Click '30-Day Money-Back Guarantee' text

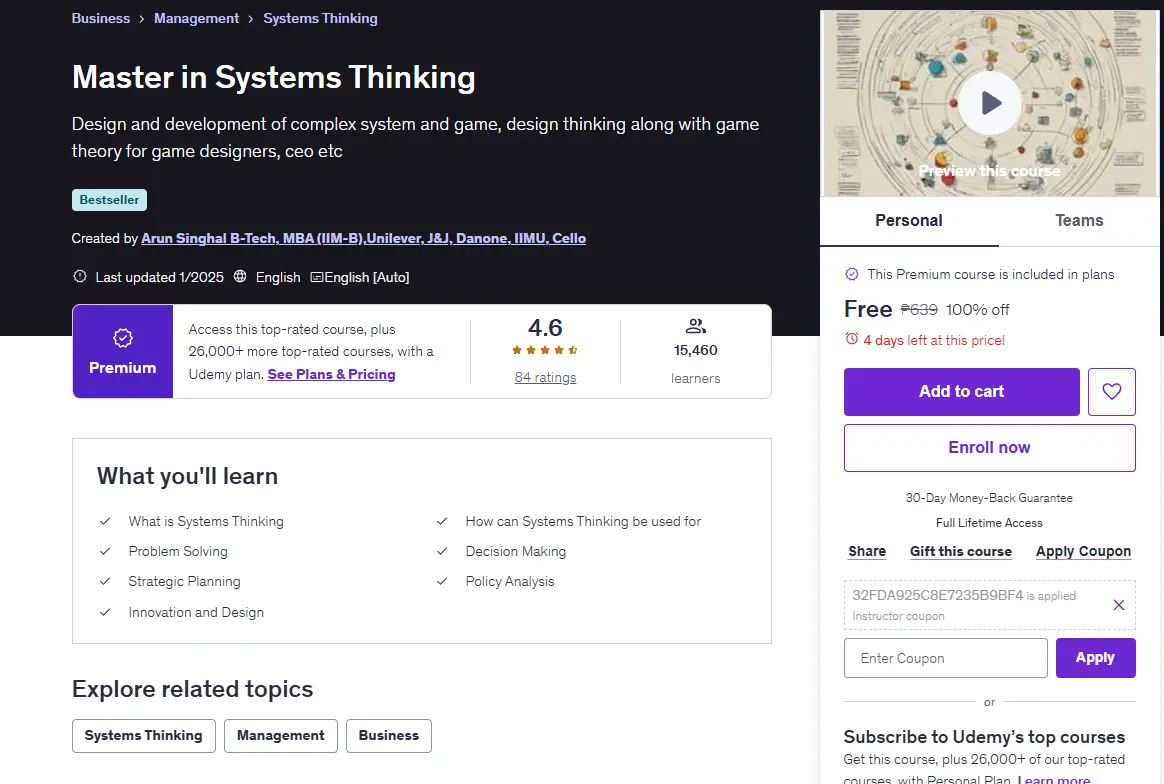pyautogui.click(x=989, y=498)
